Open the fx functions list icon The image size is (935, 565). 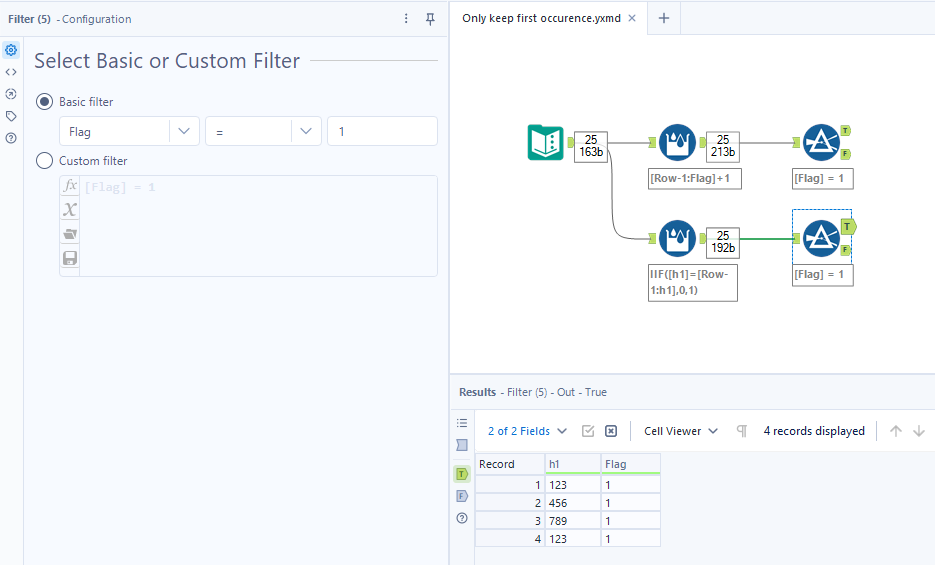70,187
